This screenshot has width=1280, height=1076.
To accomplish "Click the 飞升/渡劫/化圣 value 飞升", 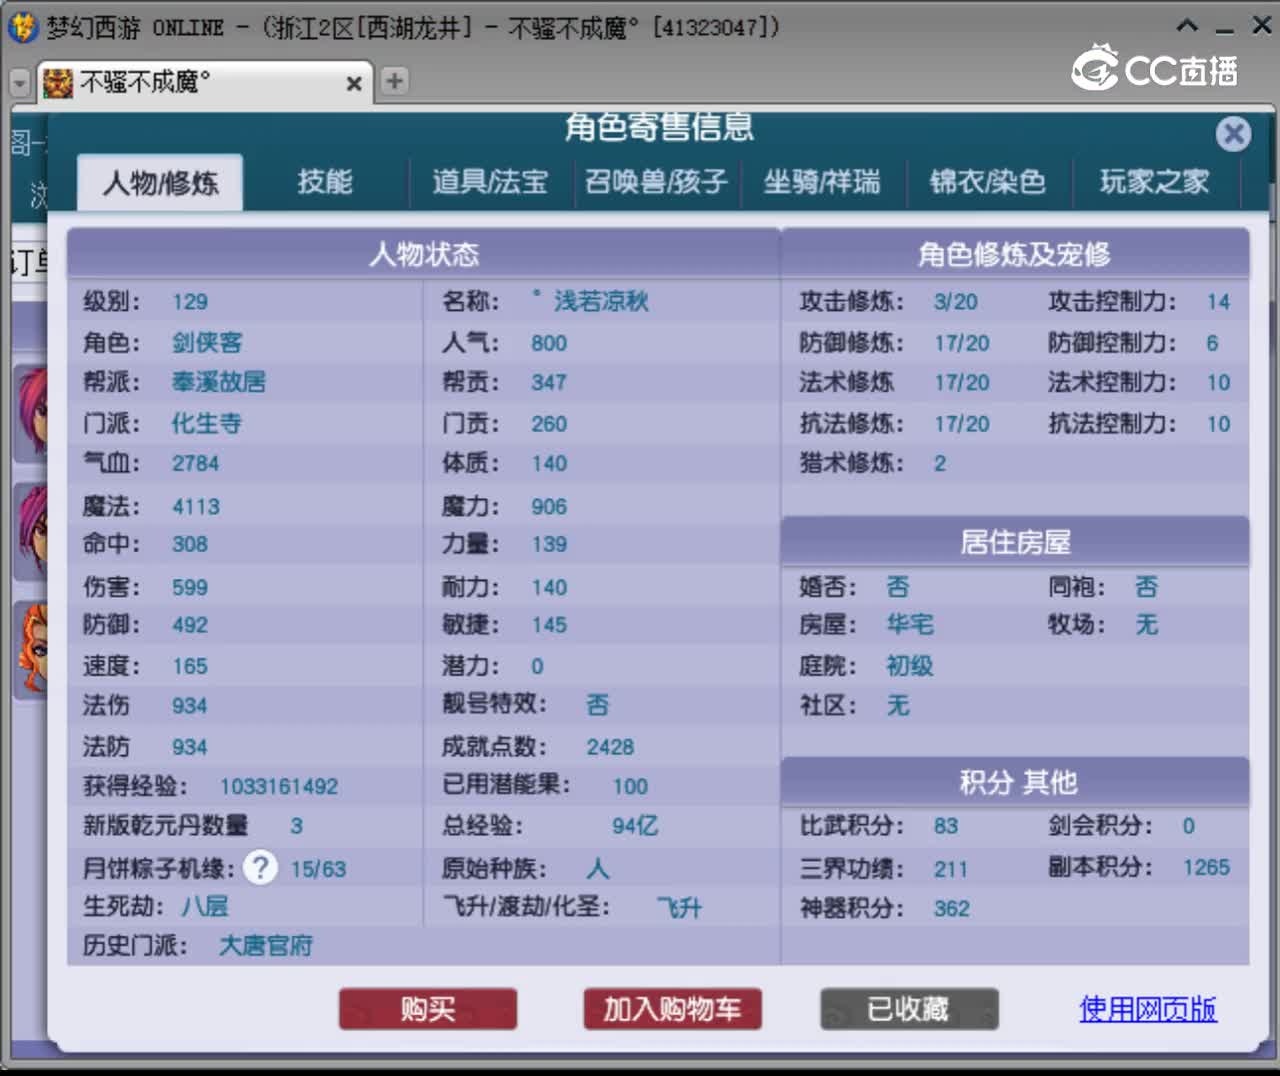I will (x=680, y=908).
